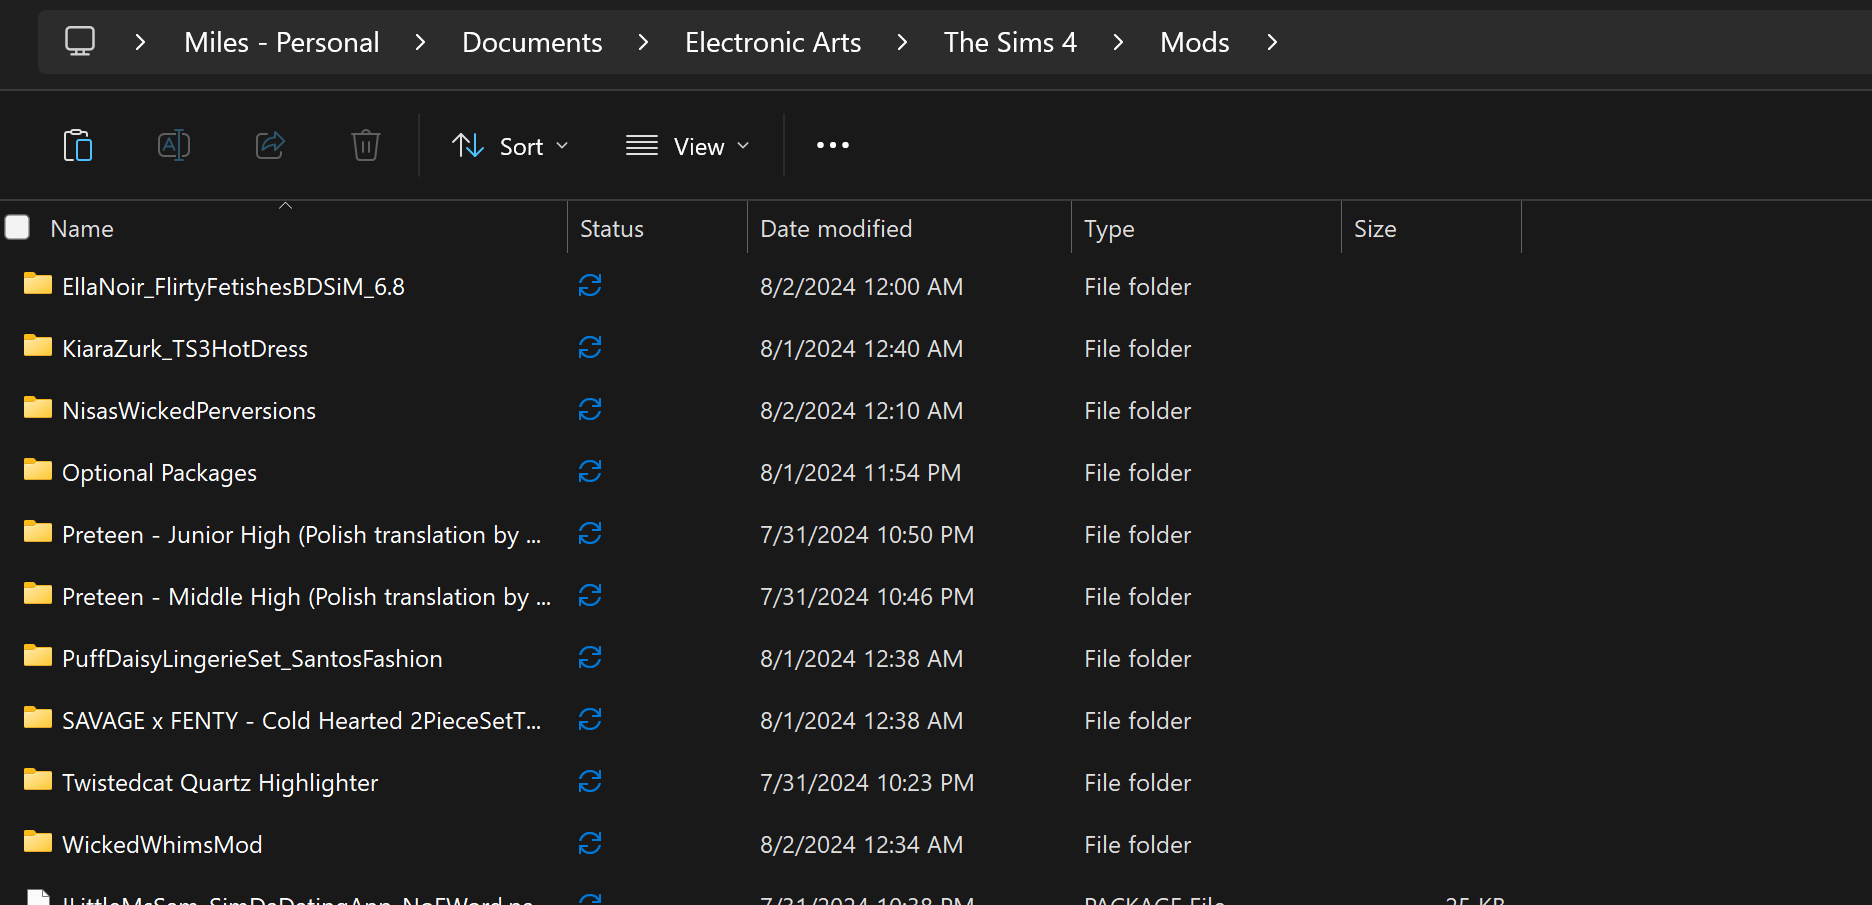Click the folder icon of Optional Packages

pyautogui.click(x=38, y=470)
